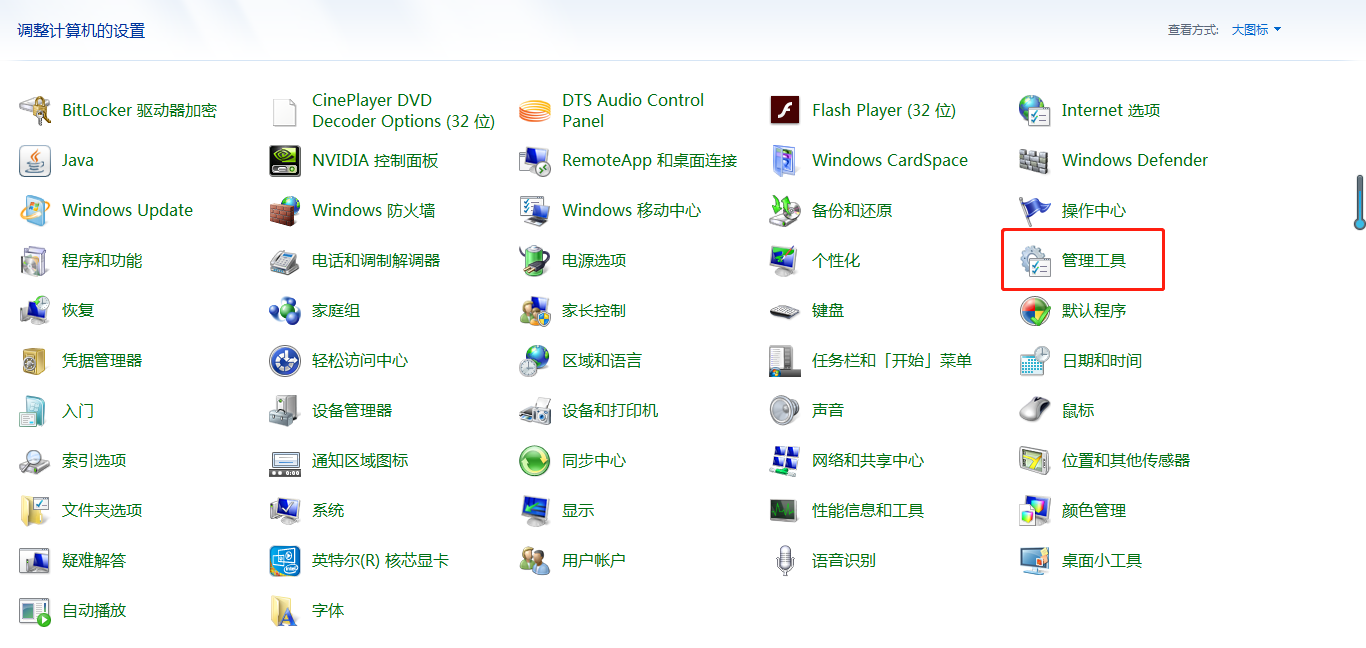
Task: Open the 网络和共享中心 icon
Action: [x=785, y=460]
